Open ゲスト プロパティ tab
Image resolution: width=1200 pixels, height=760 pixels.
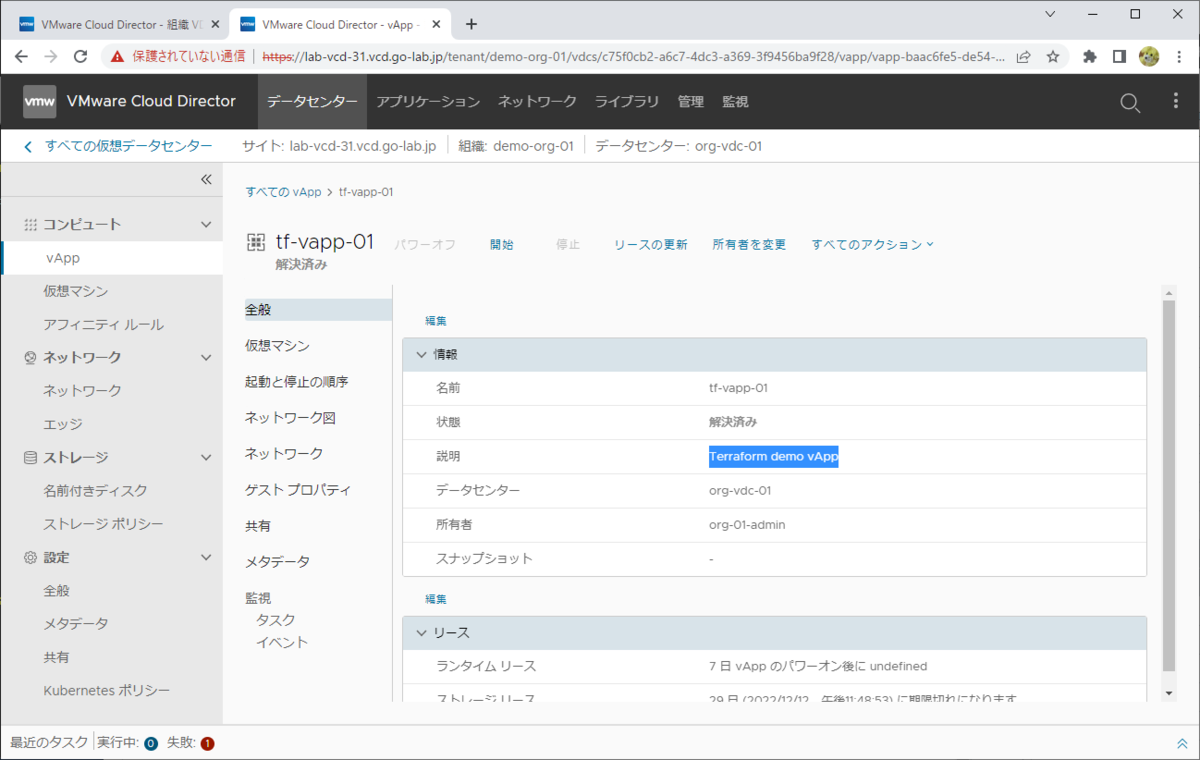(x=298, y=490)
